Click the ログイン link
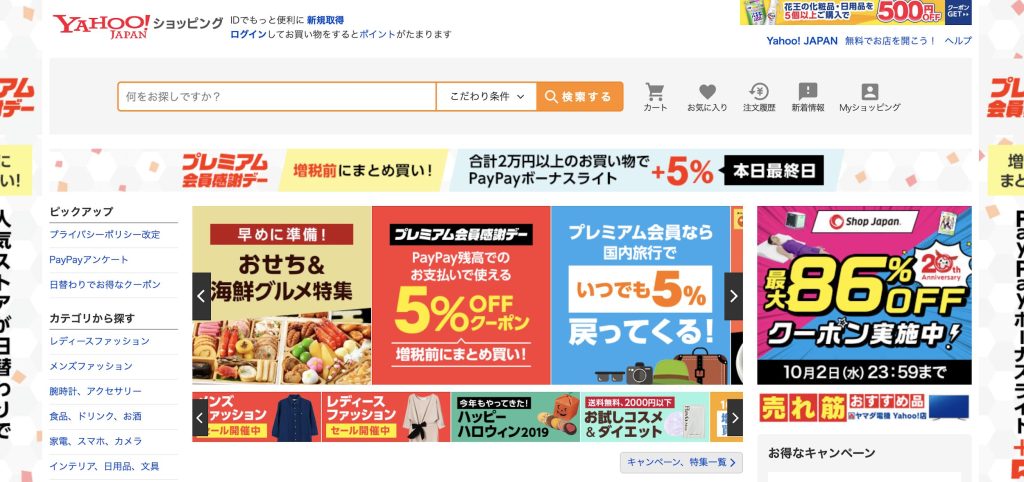 [248, 35]
